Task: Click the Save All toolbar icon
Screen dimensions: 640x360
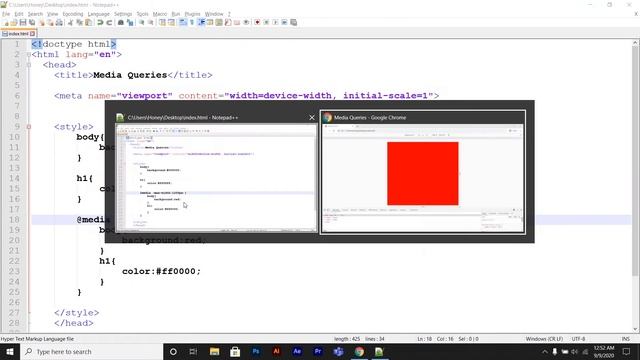Action: tap(32, 22)
